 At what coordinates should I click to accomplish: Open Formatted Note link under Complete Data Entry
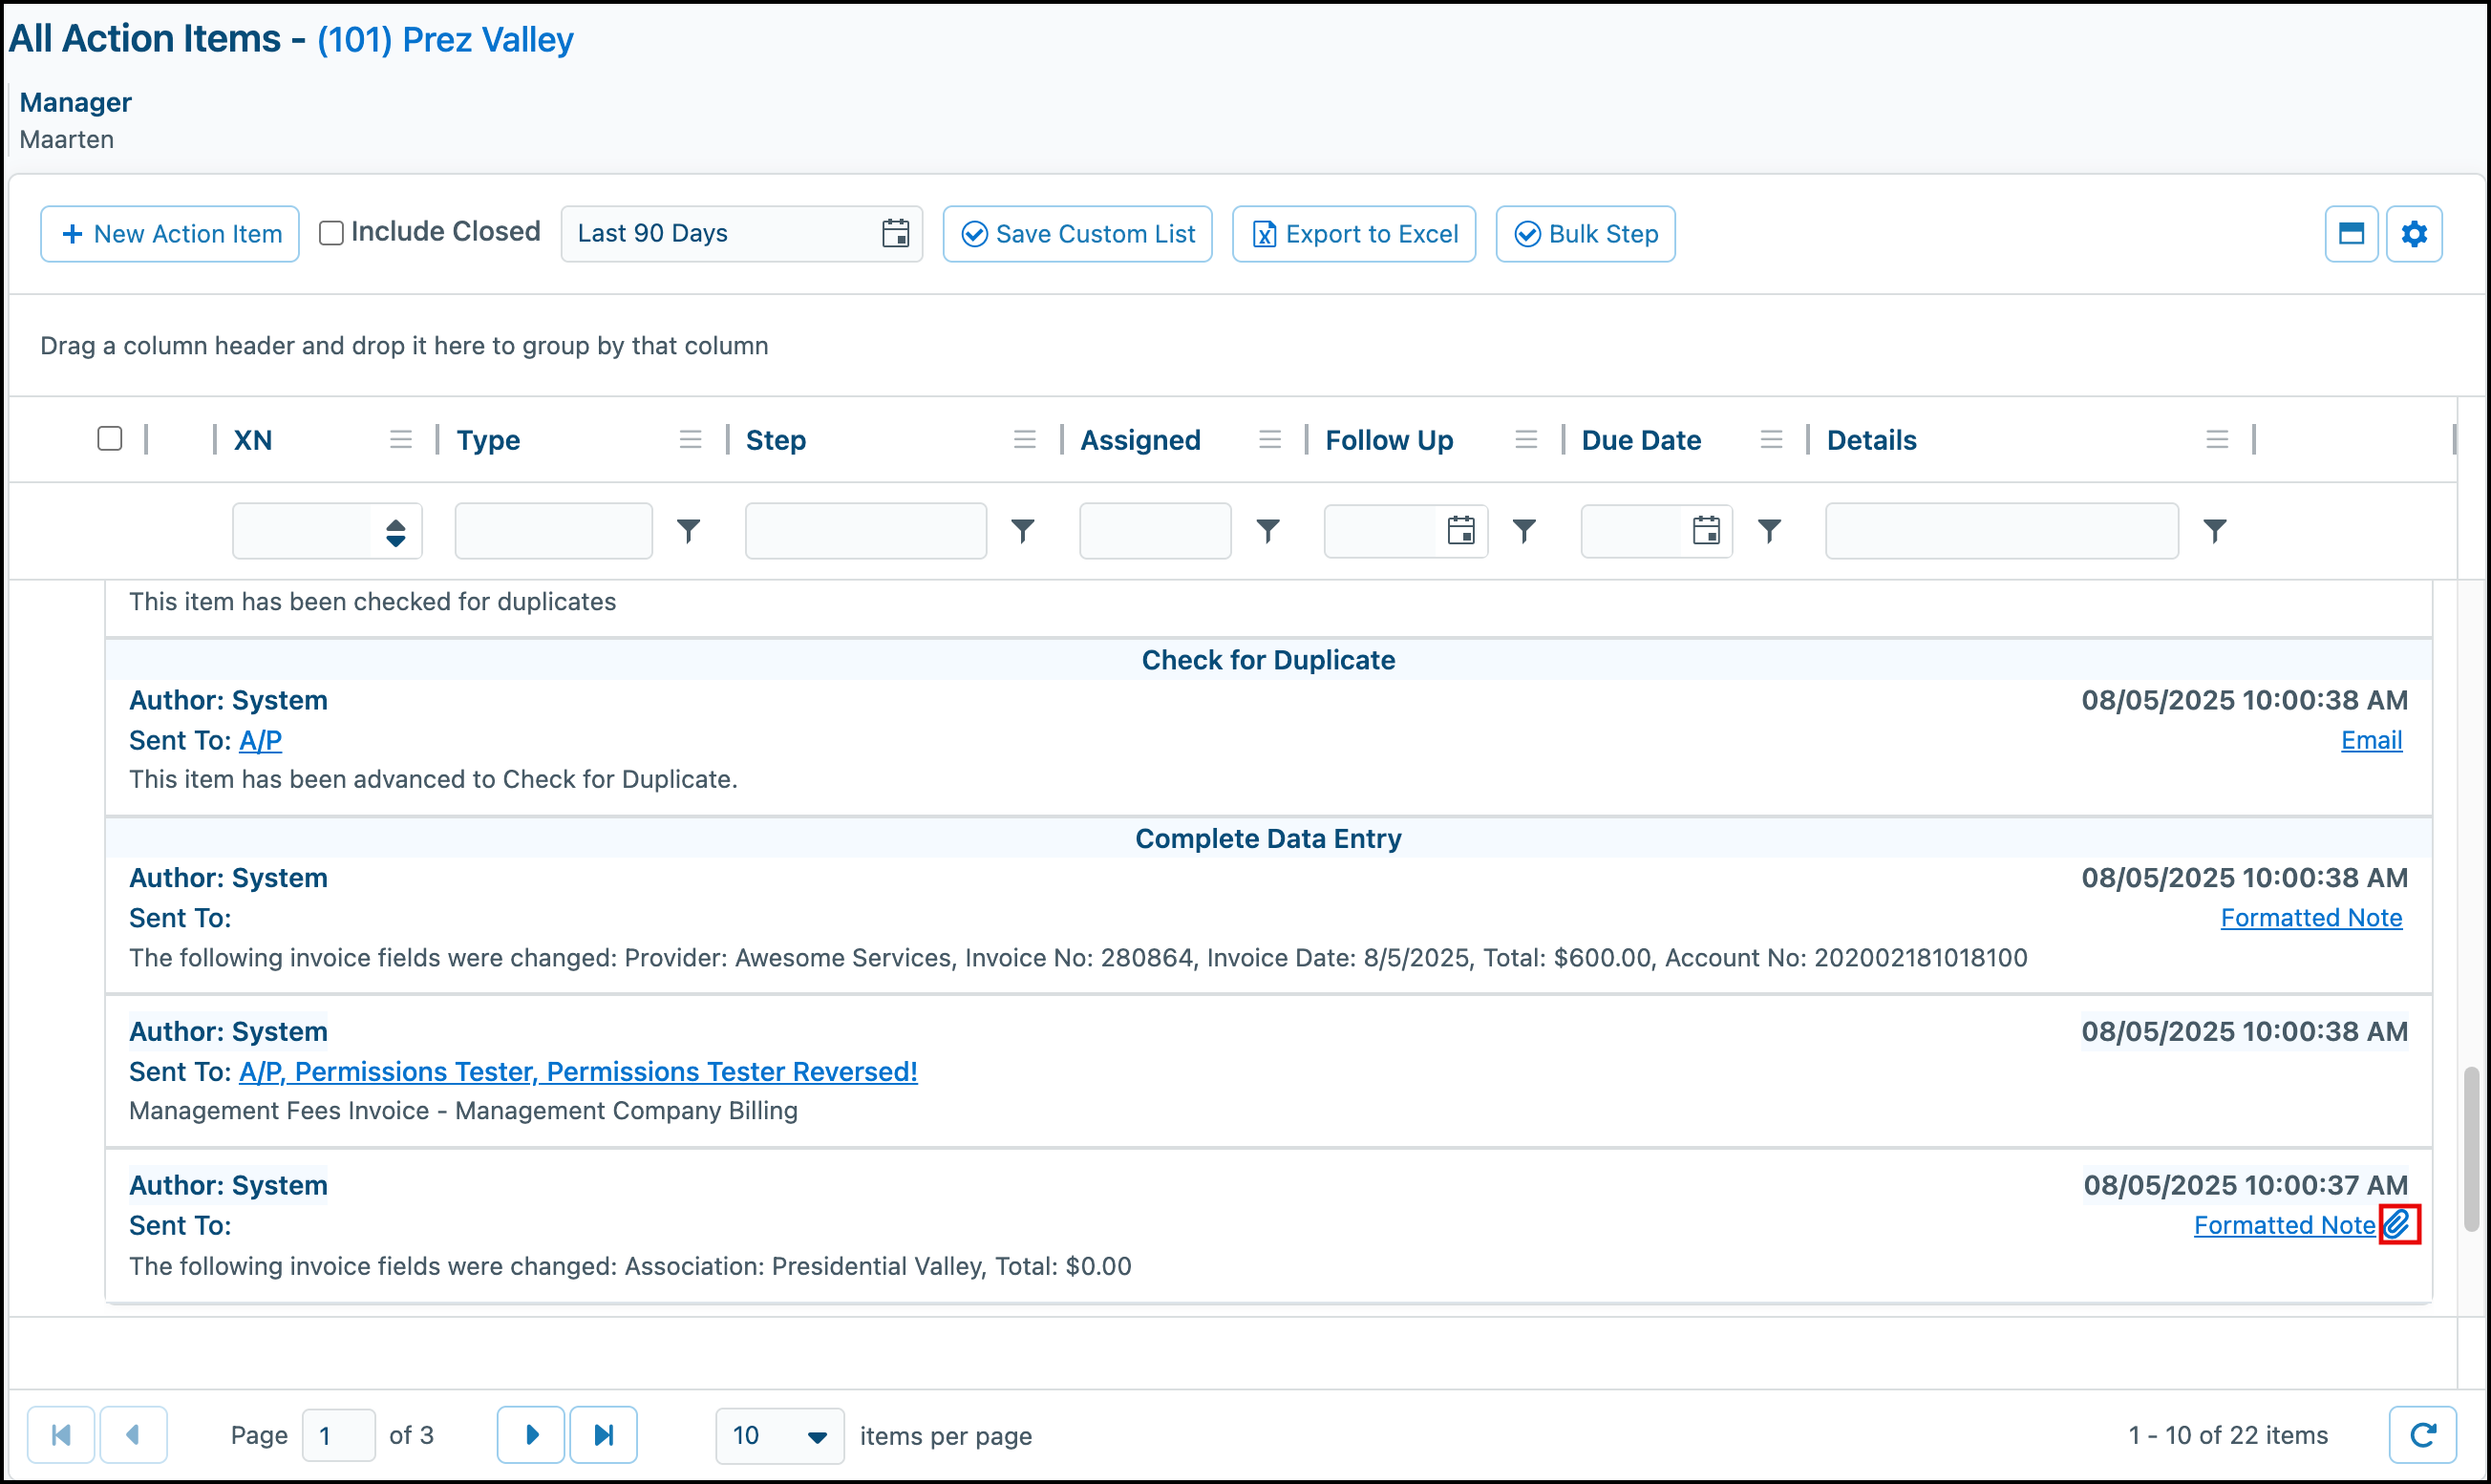pyautogui.click(x=2311, y=918)
